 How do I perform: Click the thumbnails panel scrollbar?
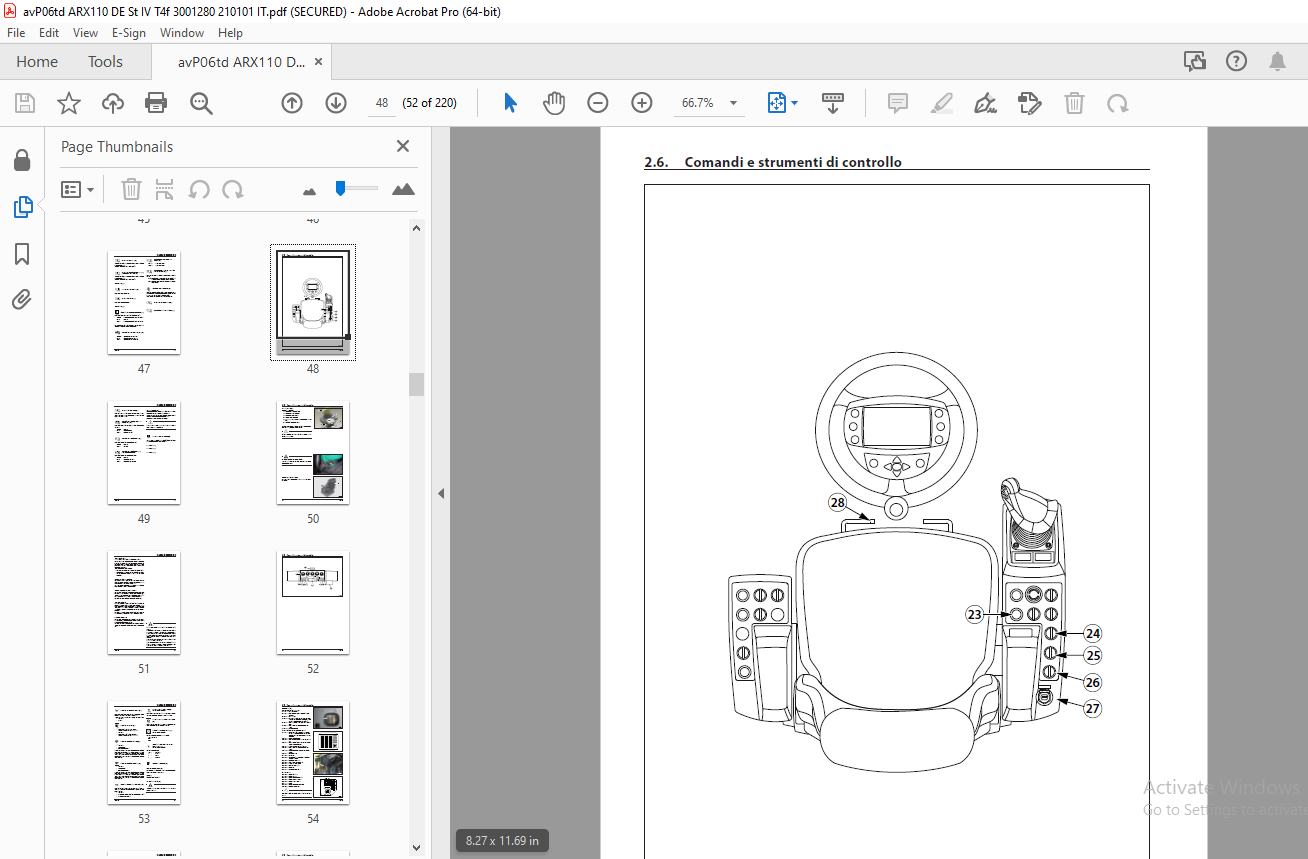coord(416,384)
